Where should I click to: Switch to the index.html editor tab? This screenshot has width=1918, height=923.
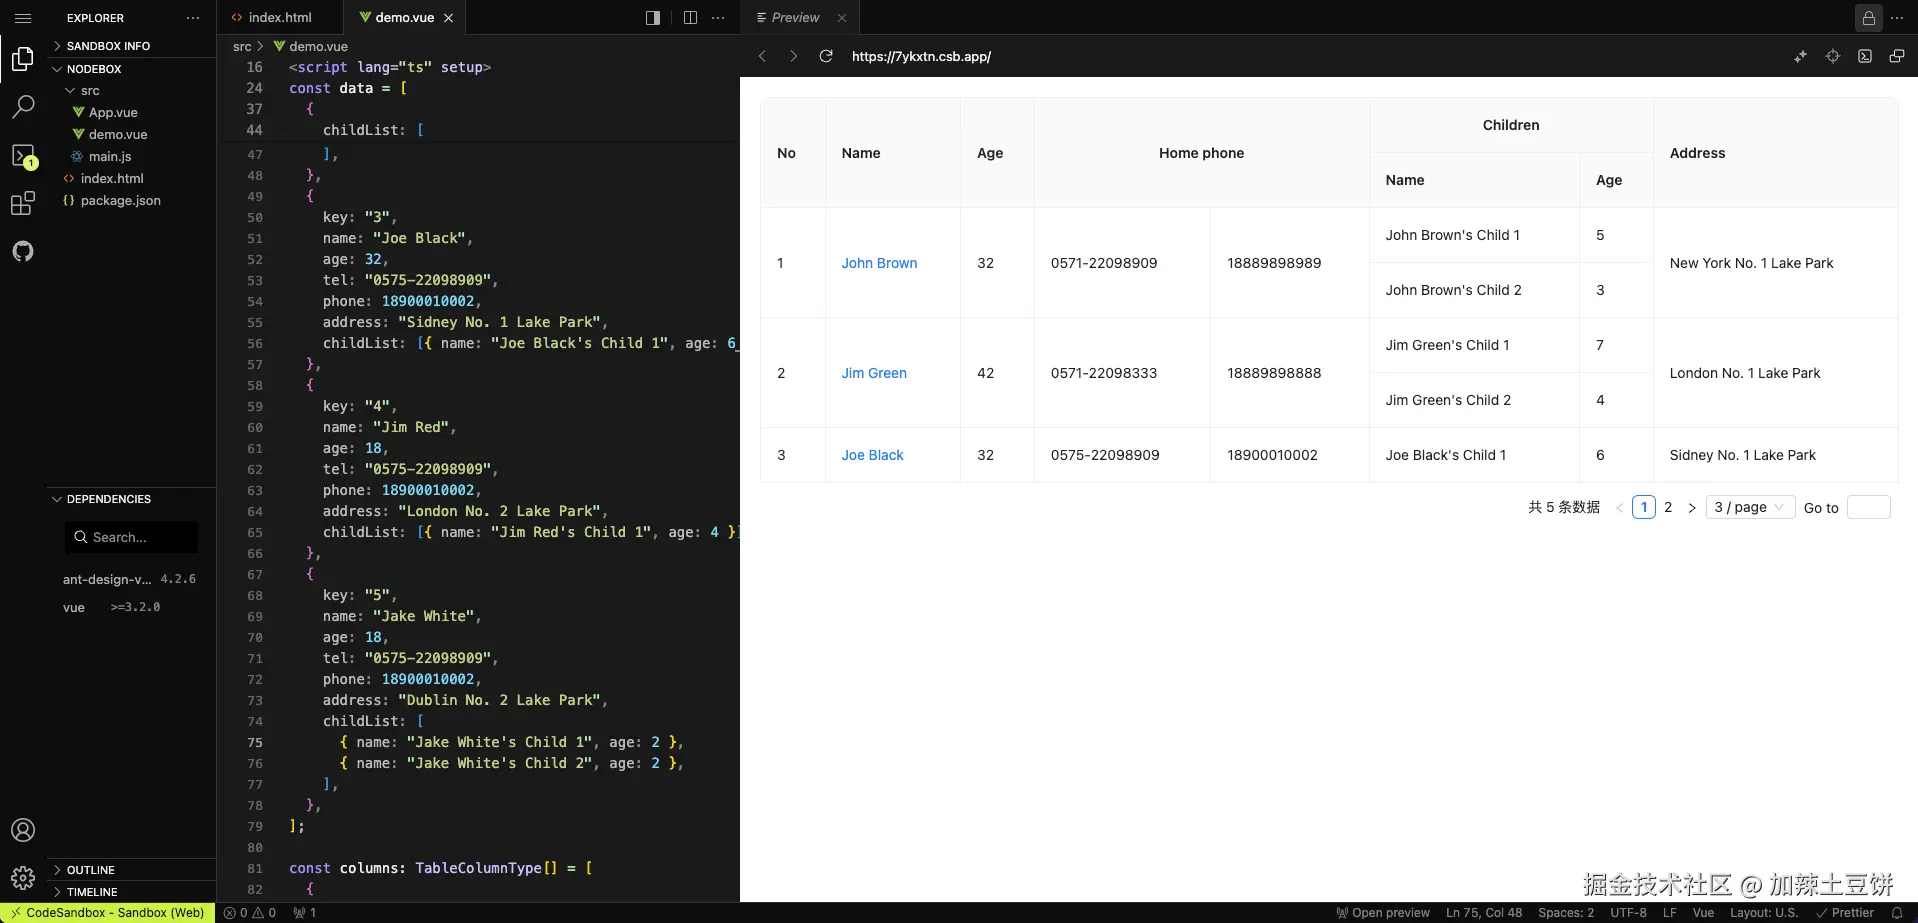tap(279, 18)
